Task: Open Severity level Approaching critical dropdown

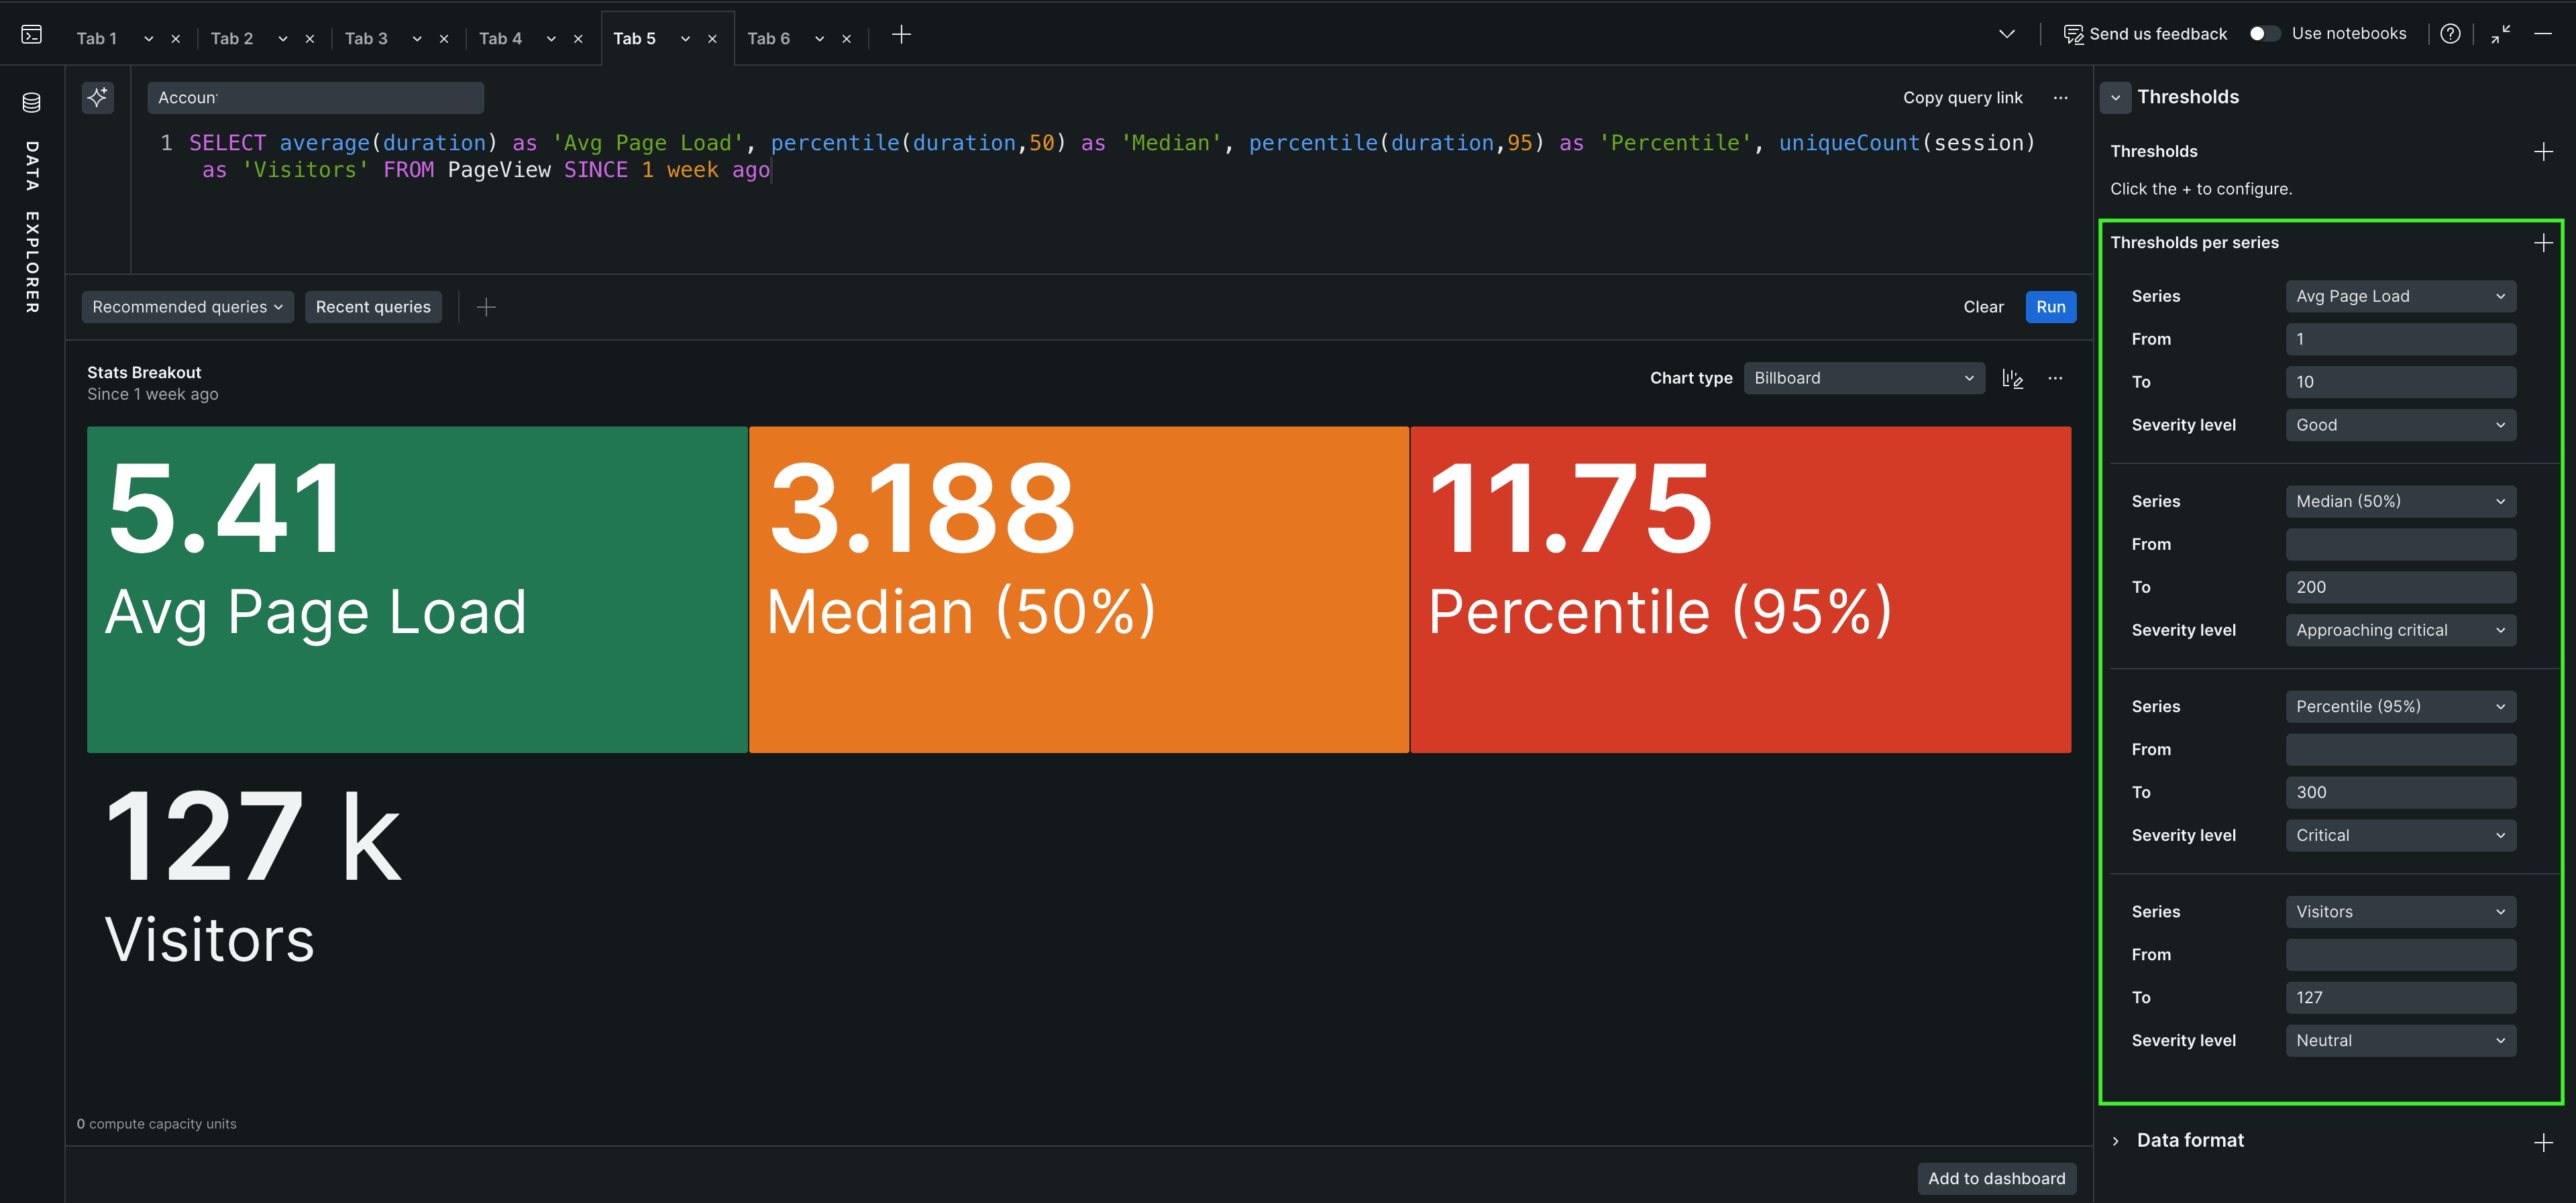Action: point(2399,630)
